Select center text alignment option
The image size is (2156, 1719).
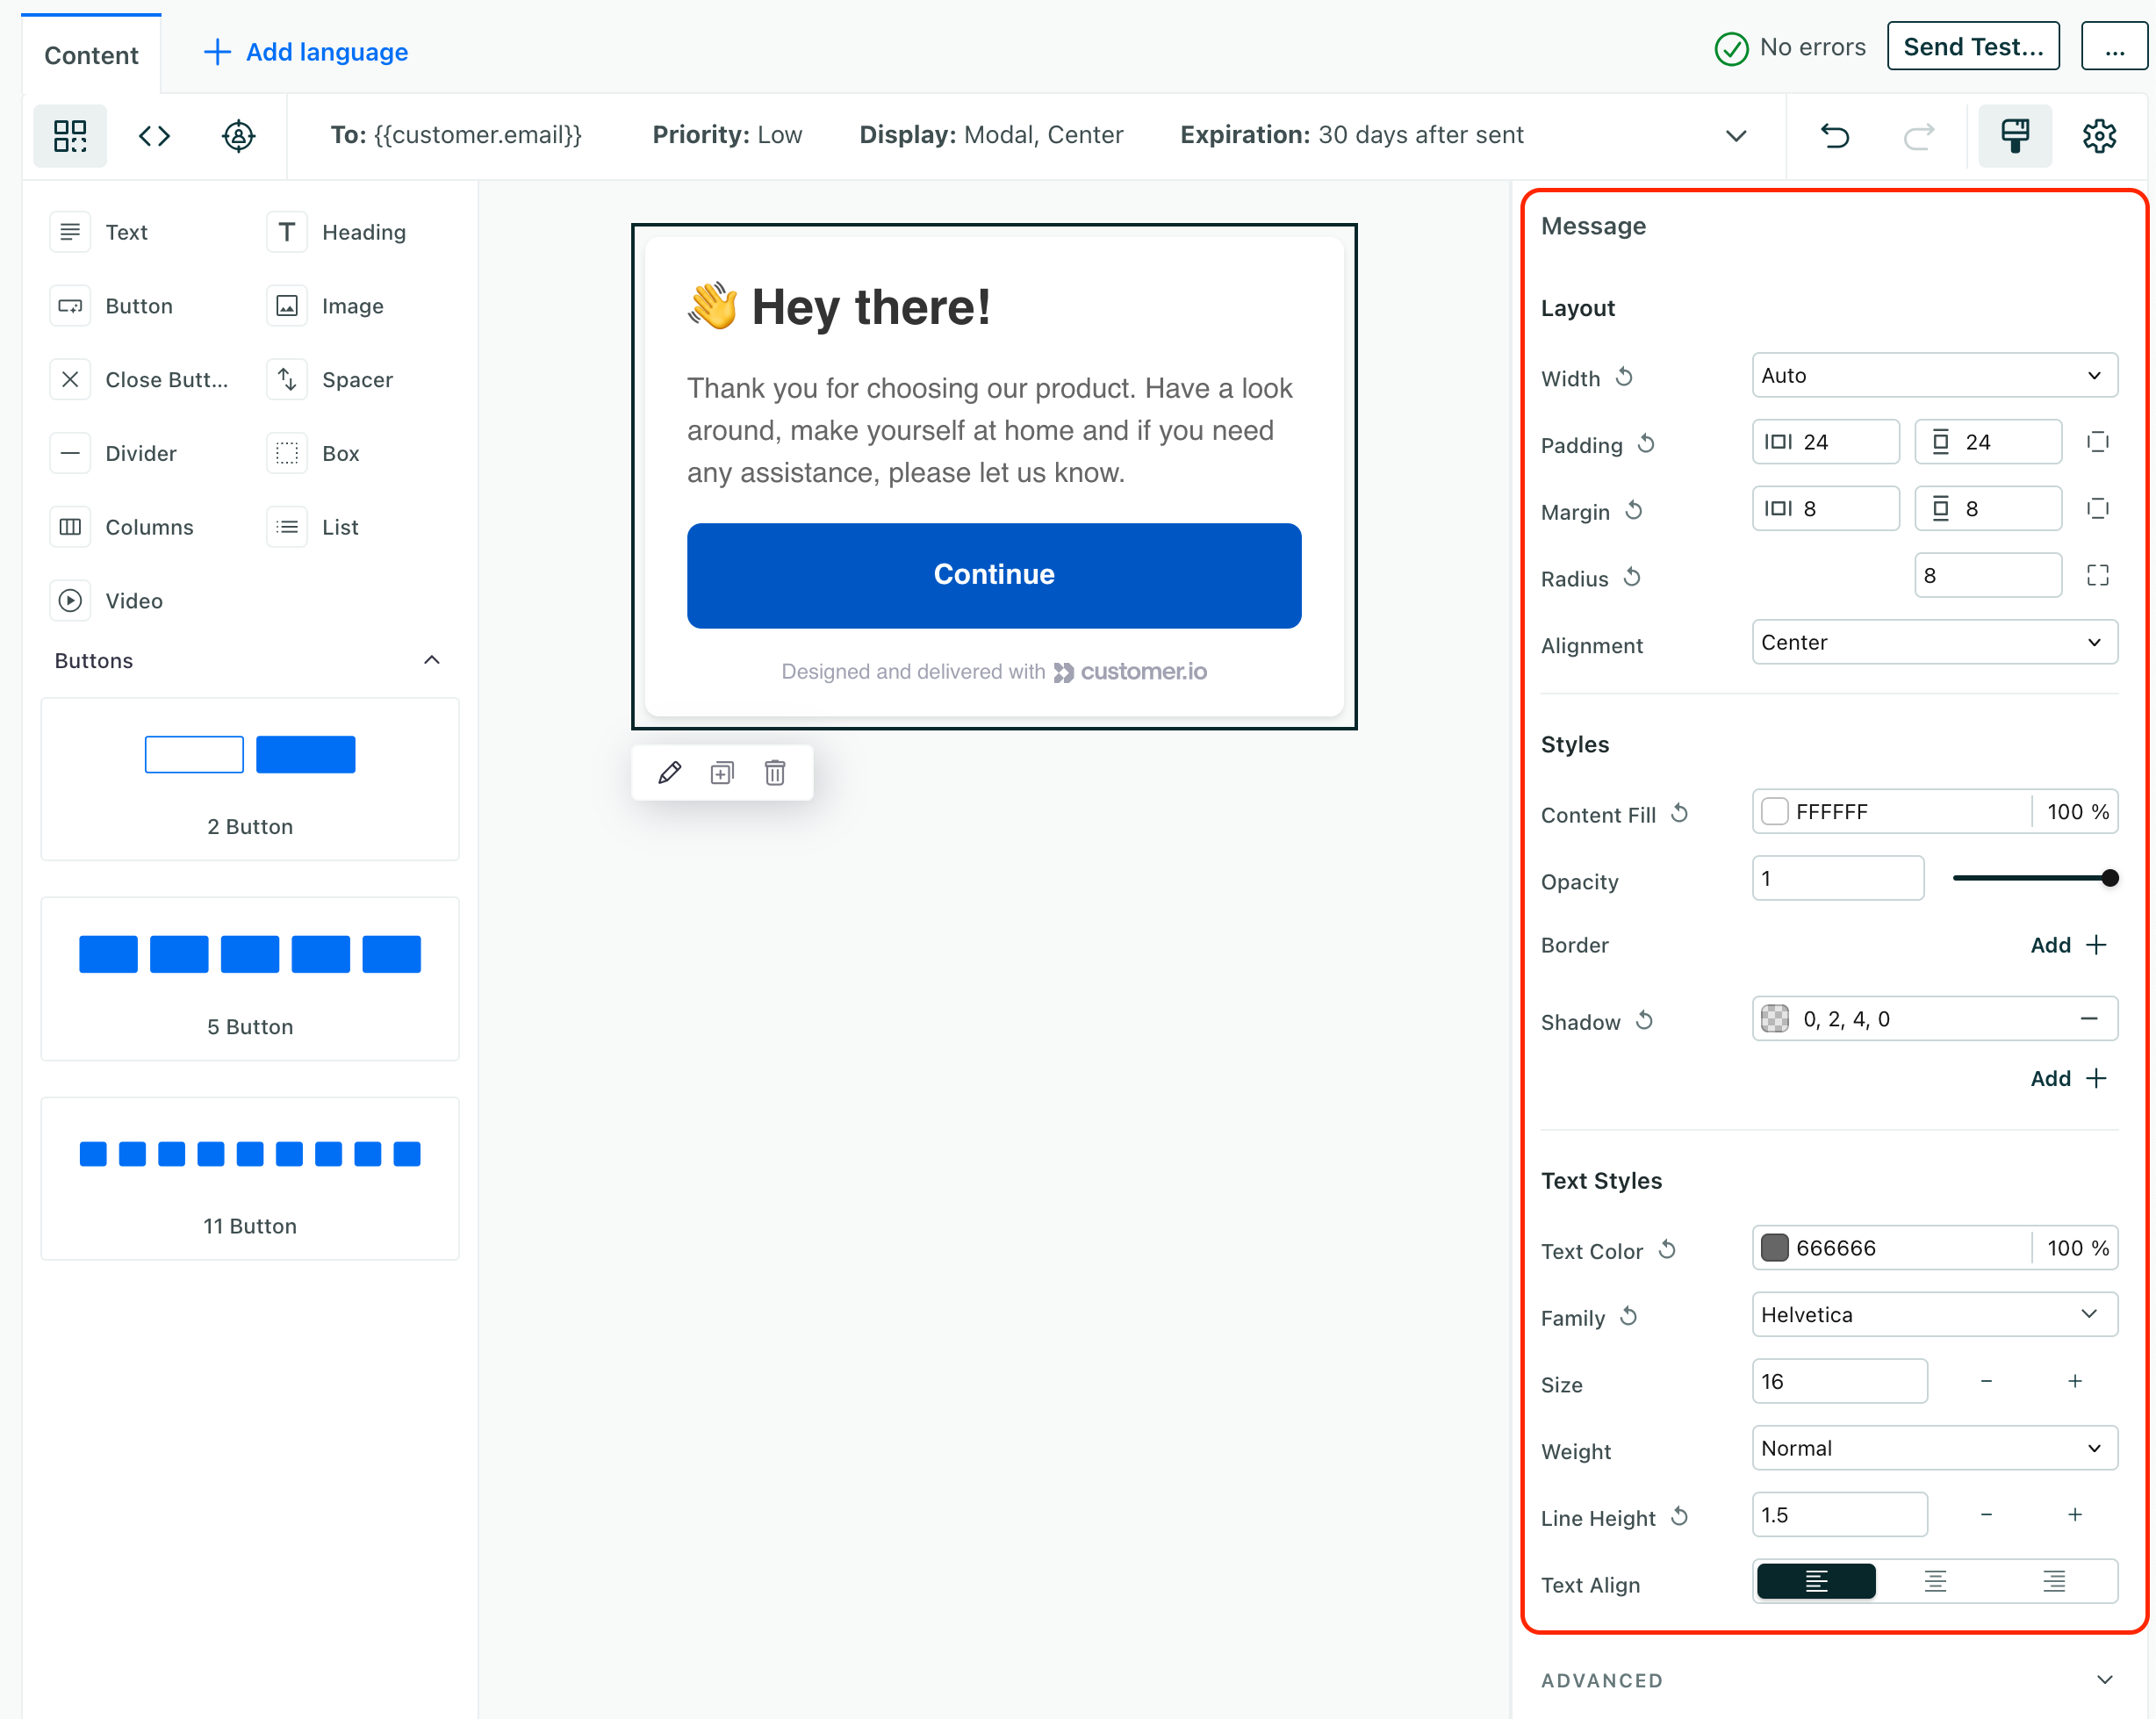(1935, 1582)
